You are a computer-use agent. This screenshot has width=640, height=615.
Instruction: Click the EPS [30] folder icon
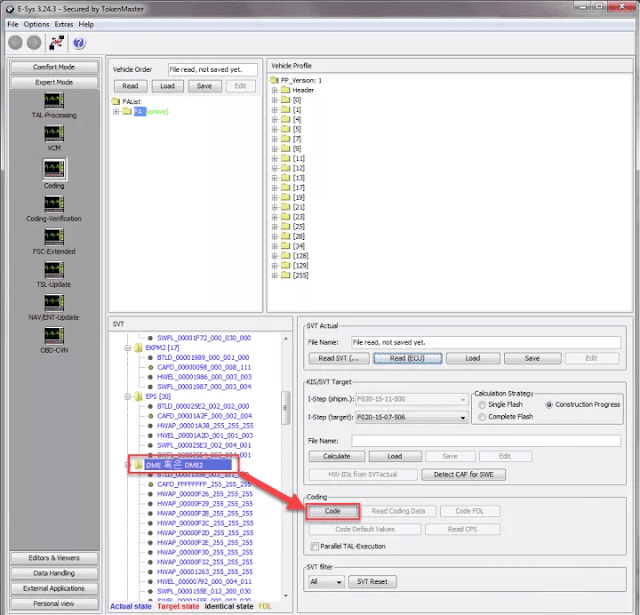click(139, 396)
